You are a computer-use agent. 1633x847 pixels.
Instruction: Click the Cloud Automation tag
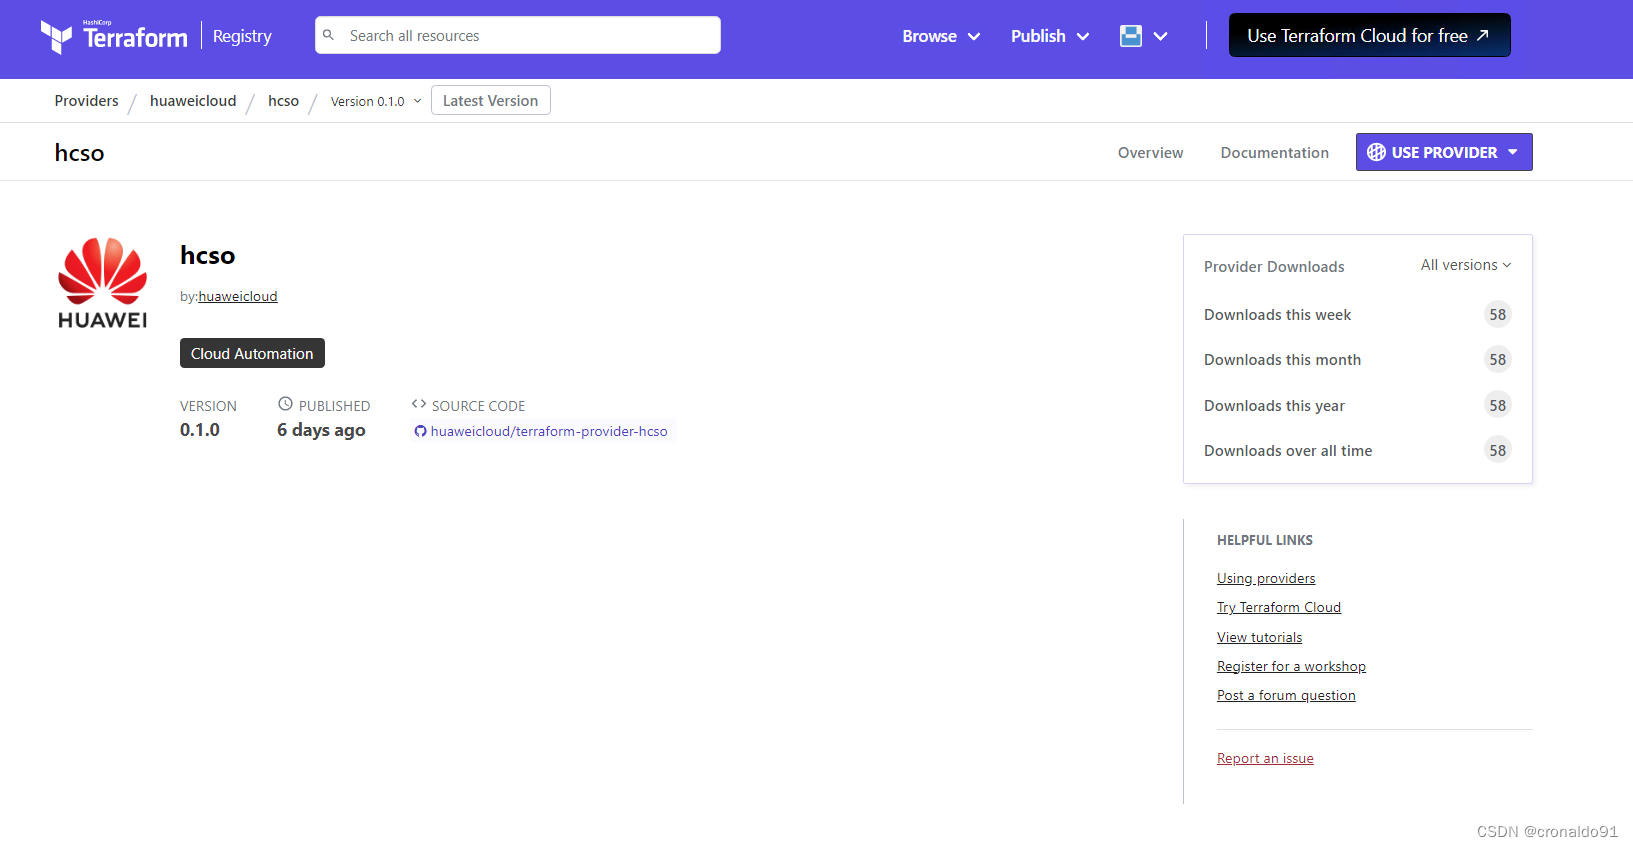252,353
